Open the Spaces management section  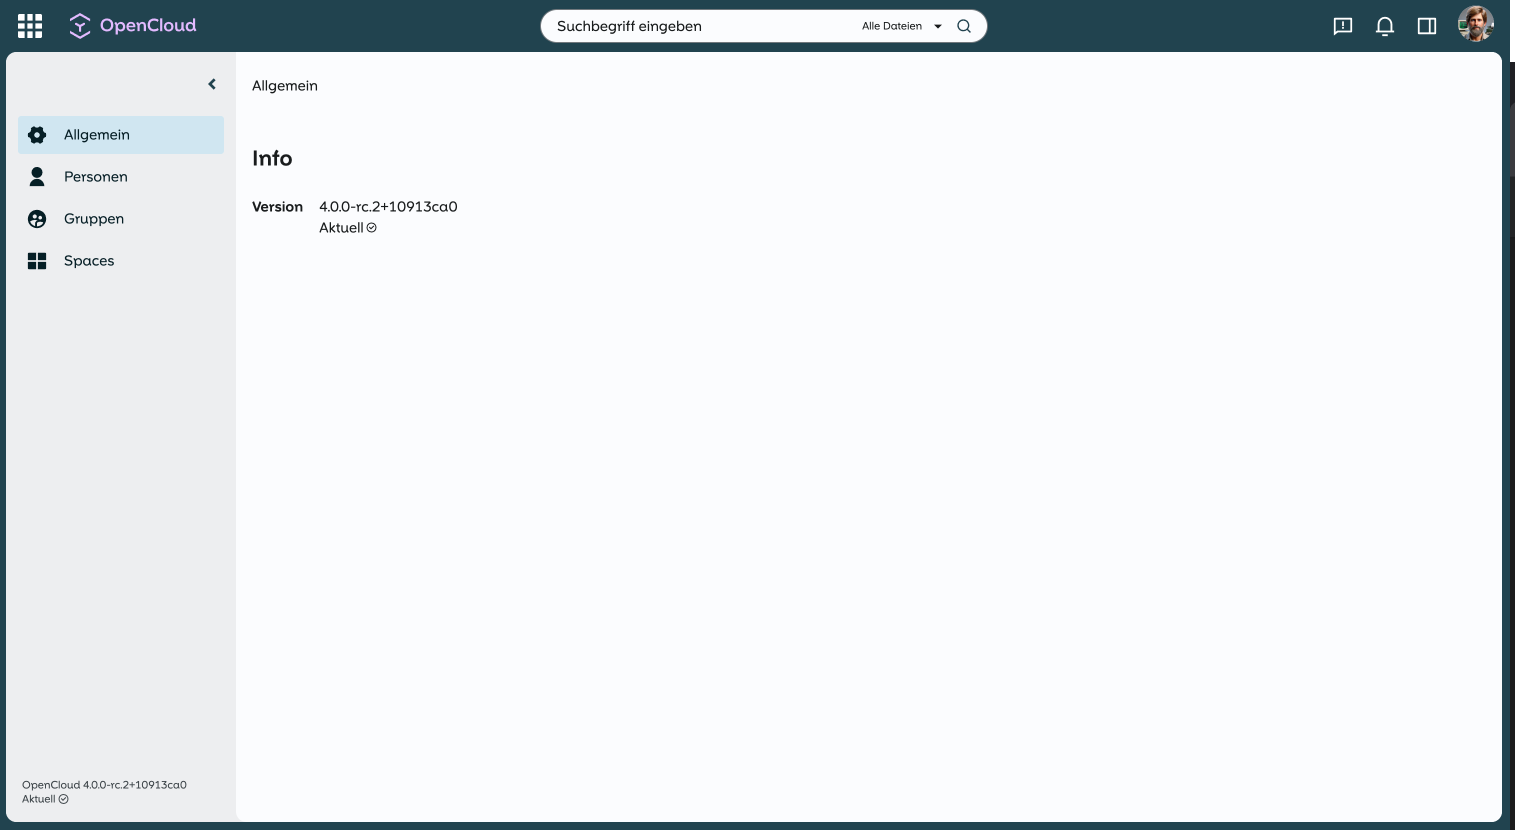89,261
